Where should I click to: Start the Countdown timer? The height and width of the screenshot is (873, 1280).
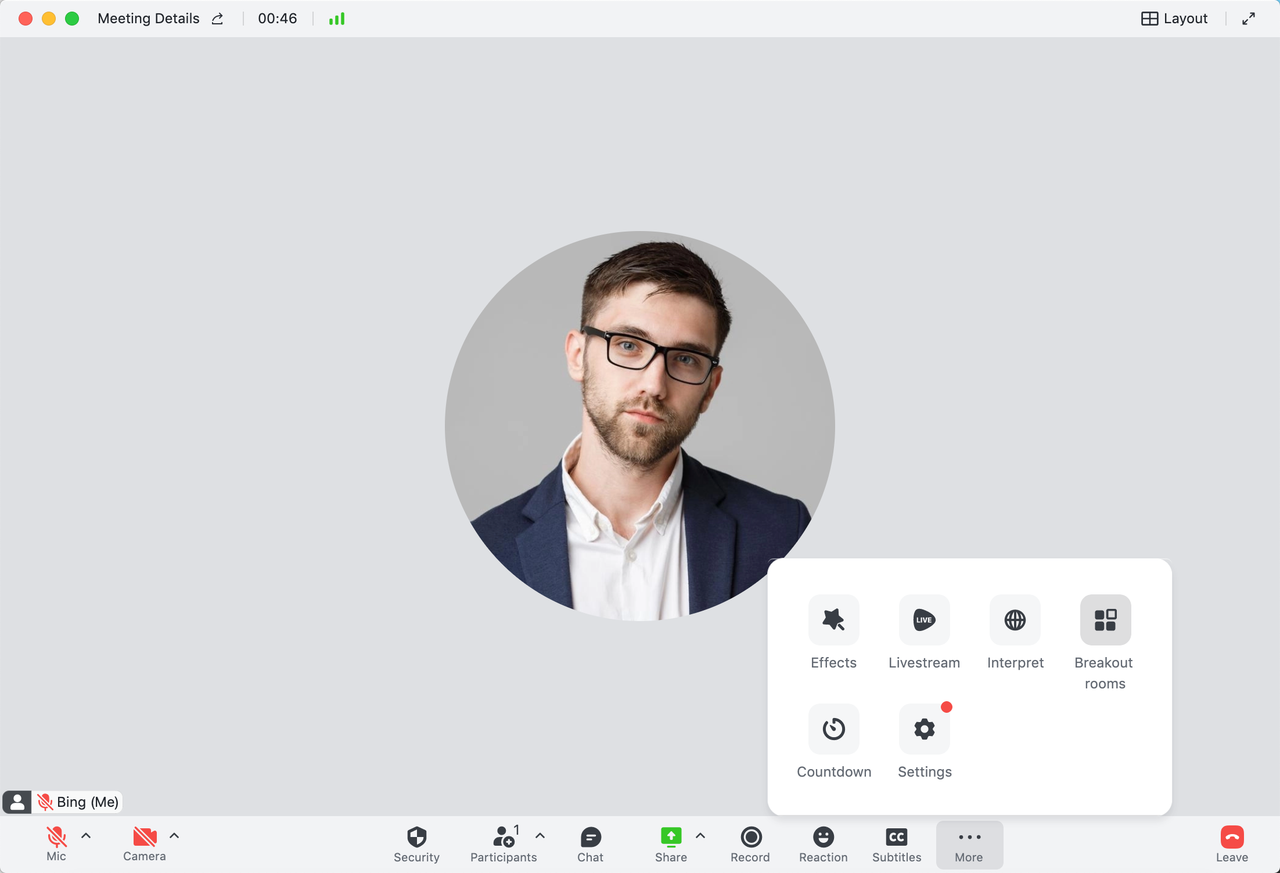833,729
